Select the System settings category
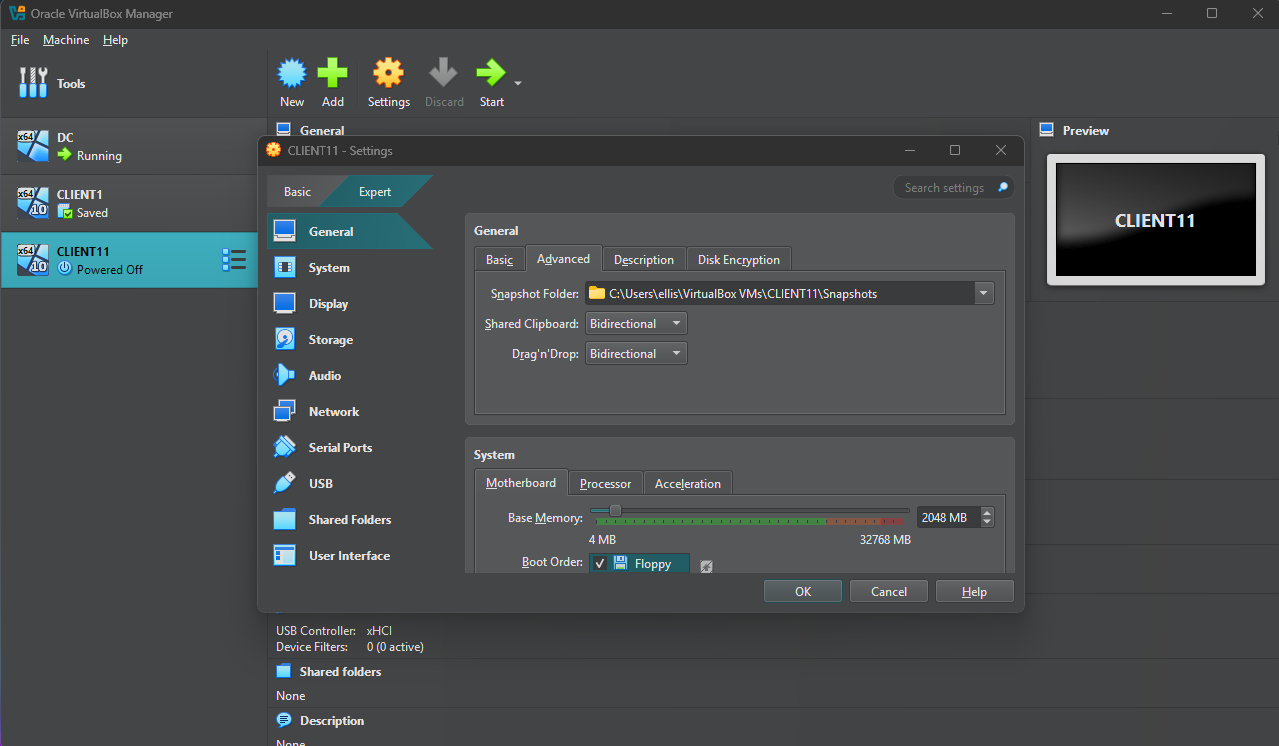 click(x=349, y=267)
